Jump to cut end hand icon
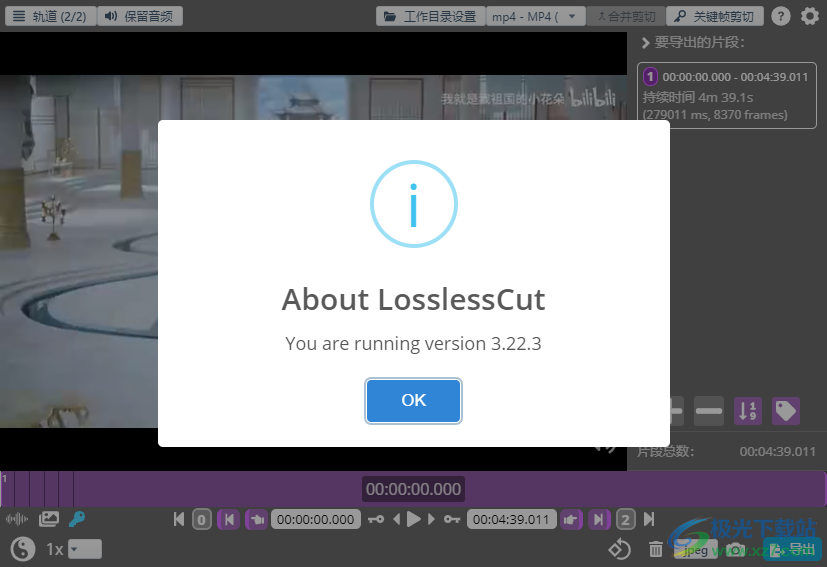 click(571, 520)
